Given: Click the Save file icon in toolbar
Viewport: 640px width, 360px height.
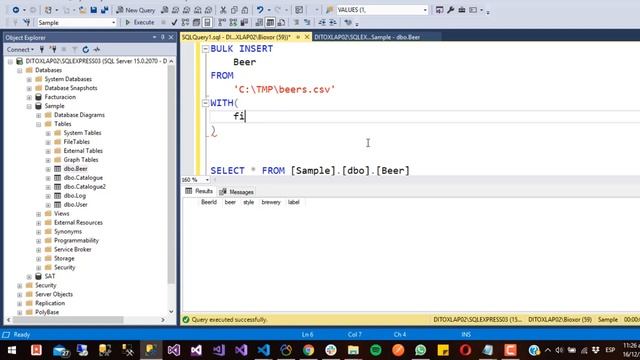Looking at the screenshot, I should (93, 10).
